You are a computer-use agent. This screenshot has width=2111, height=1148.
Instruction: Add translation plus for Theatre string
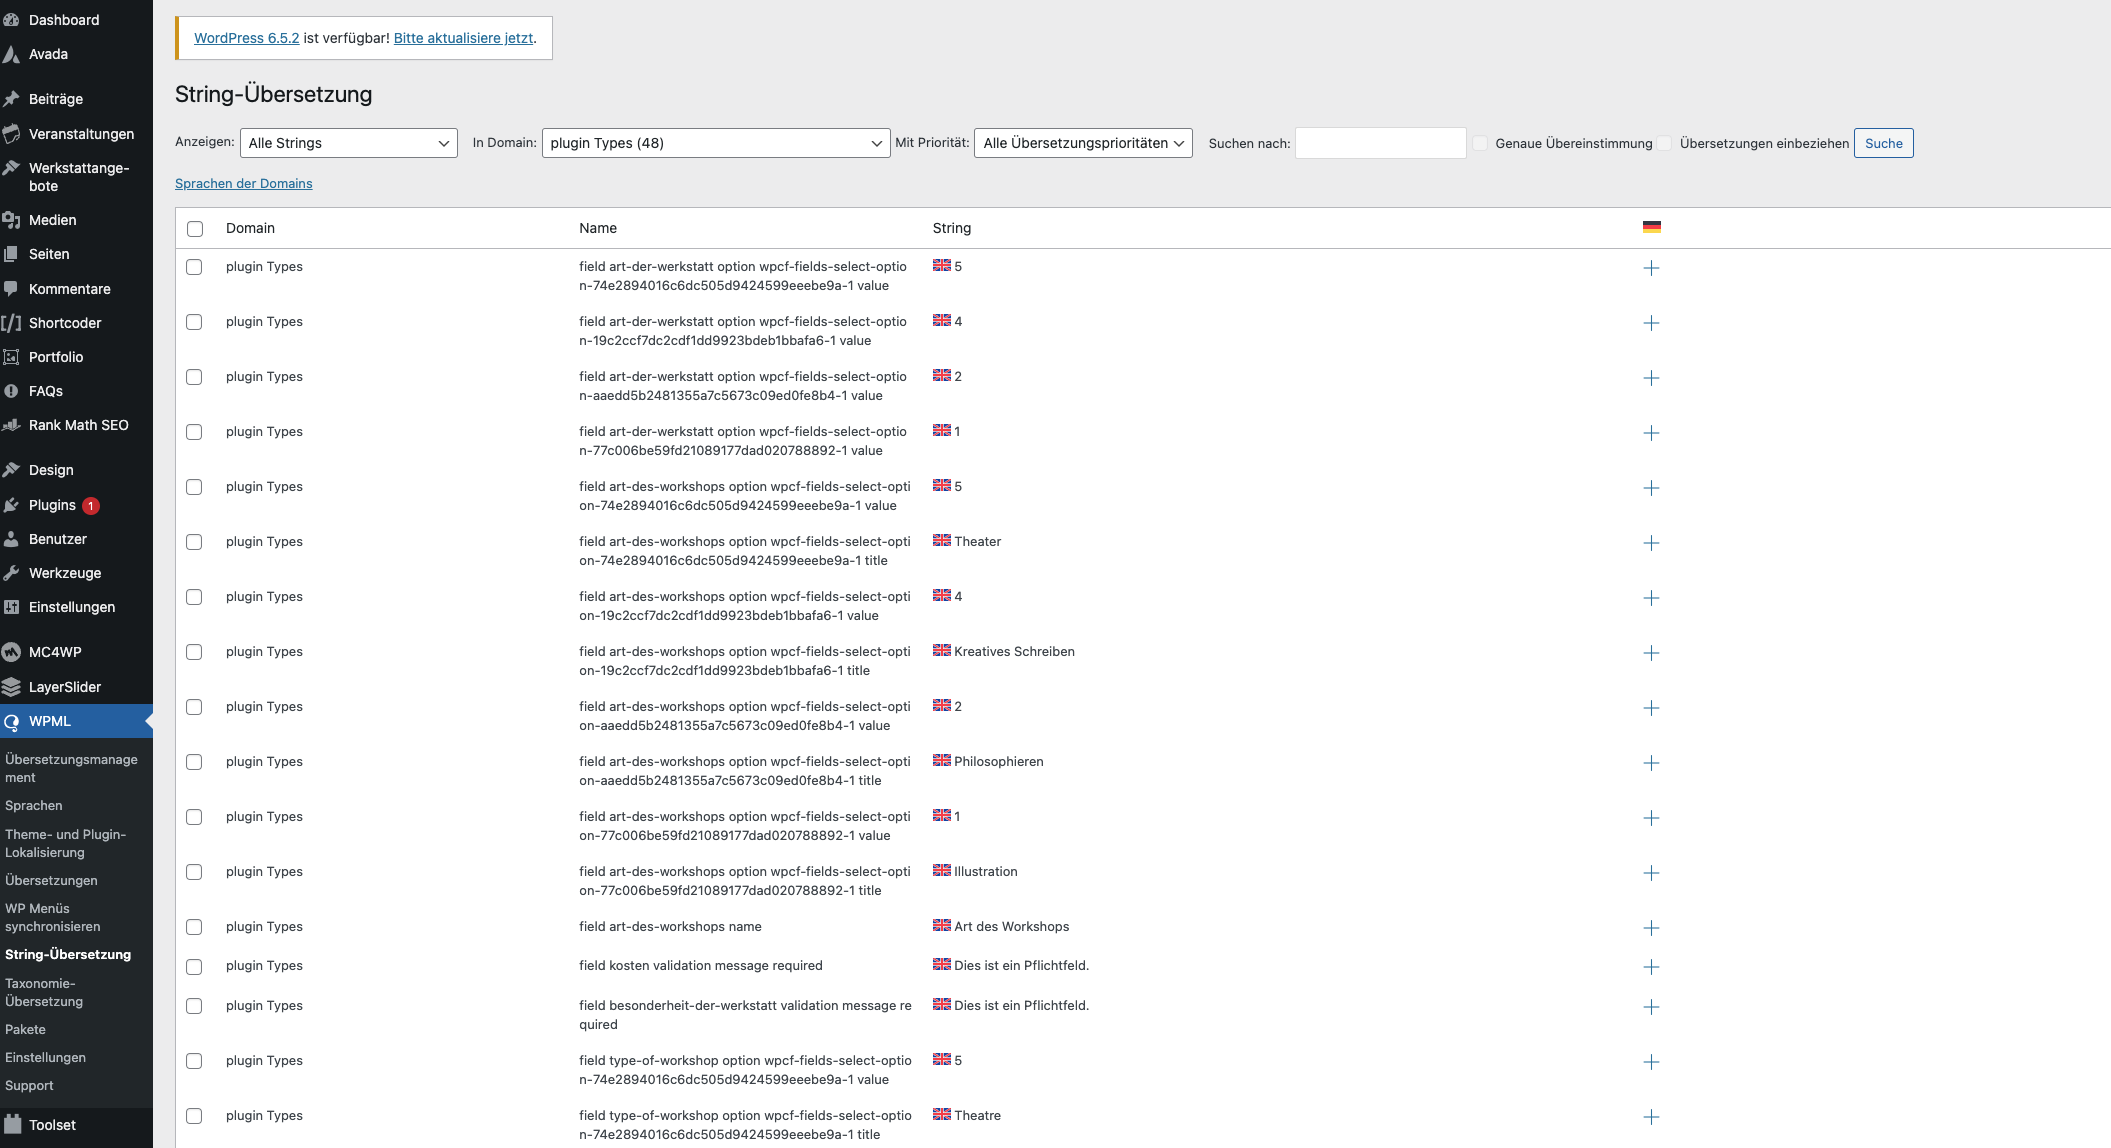(1651, 1117)
